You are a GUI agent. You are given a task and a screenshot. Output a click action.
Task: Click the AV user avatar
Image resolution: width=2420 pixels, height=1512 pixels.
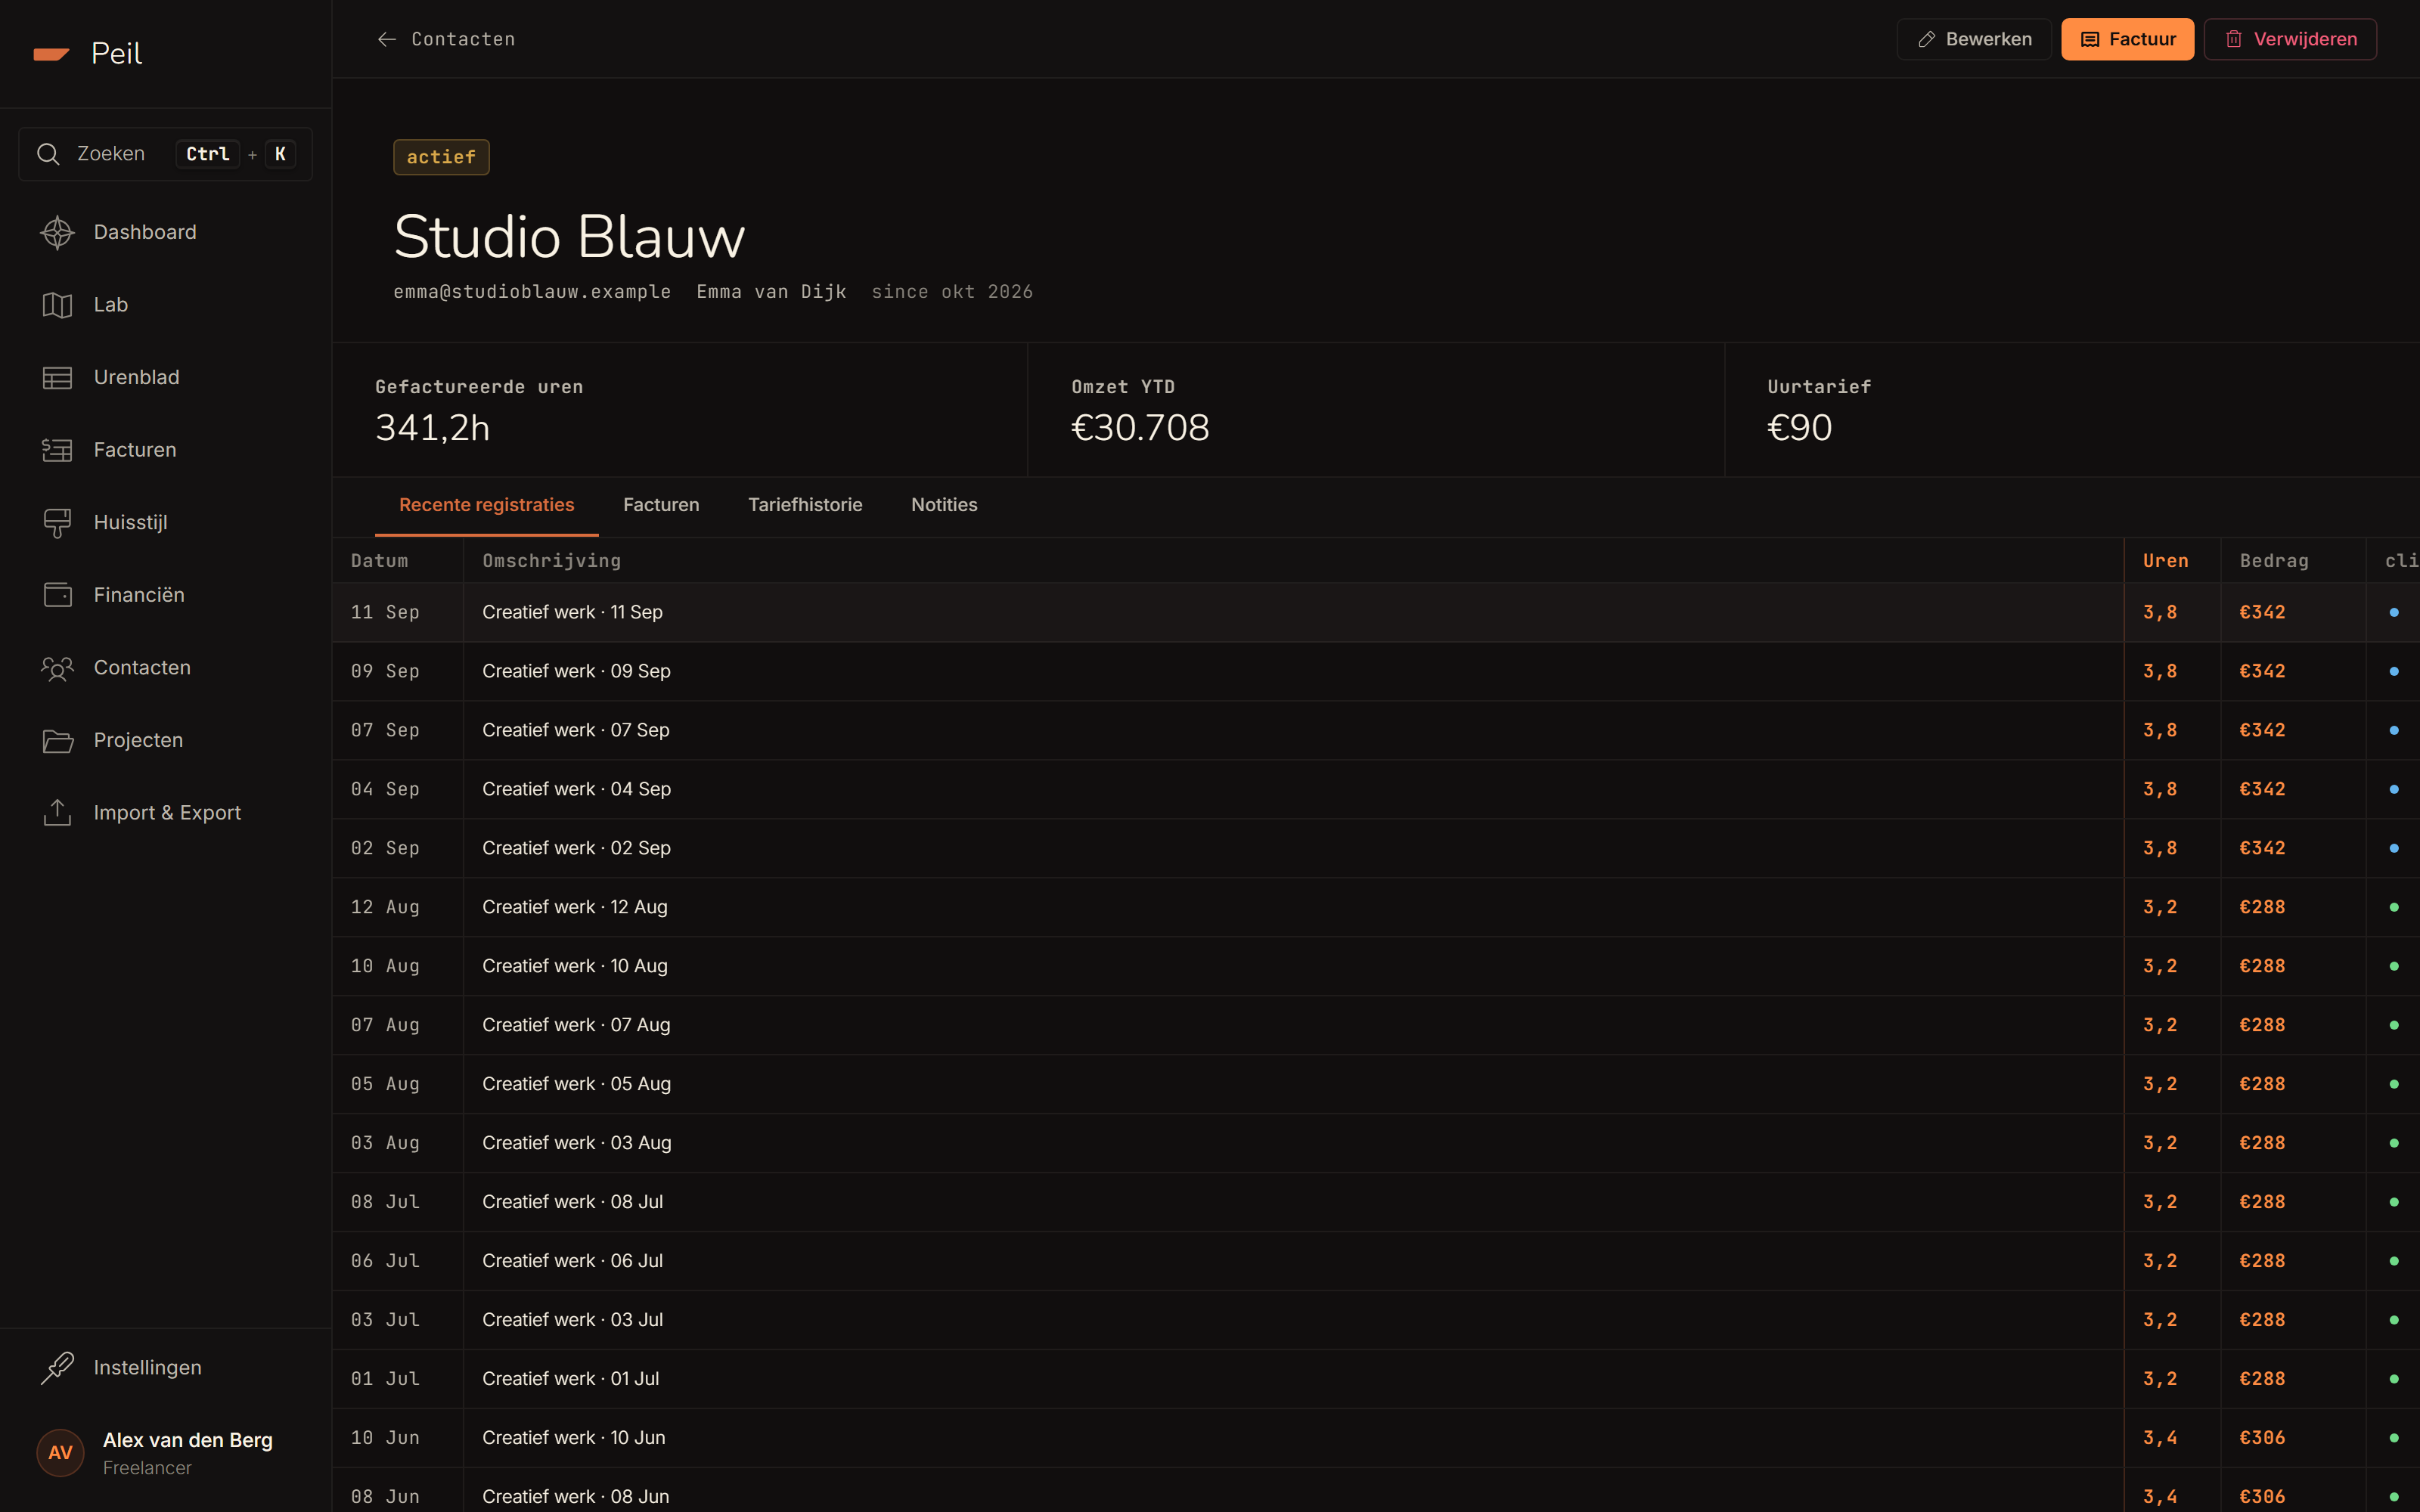[60, 1452]
